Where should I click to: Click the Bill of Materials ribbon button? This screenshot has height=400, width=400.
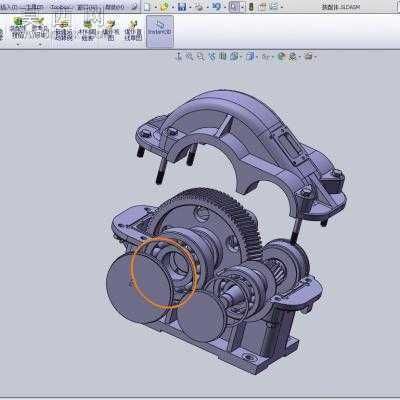87,30
